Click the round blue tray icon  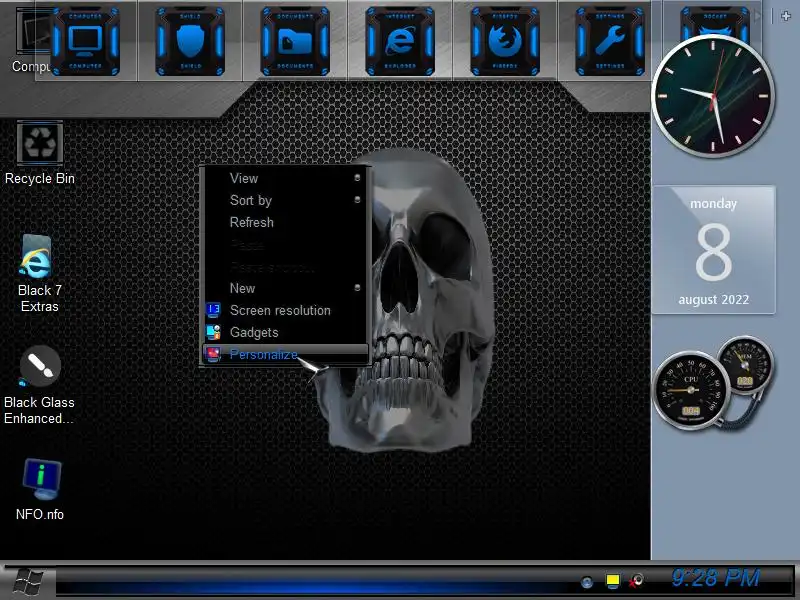tap(587, 581)
